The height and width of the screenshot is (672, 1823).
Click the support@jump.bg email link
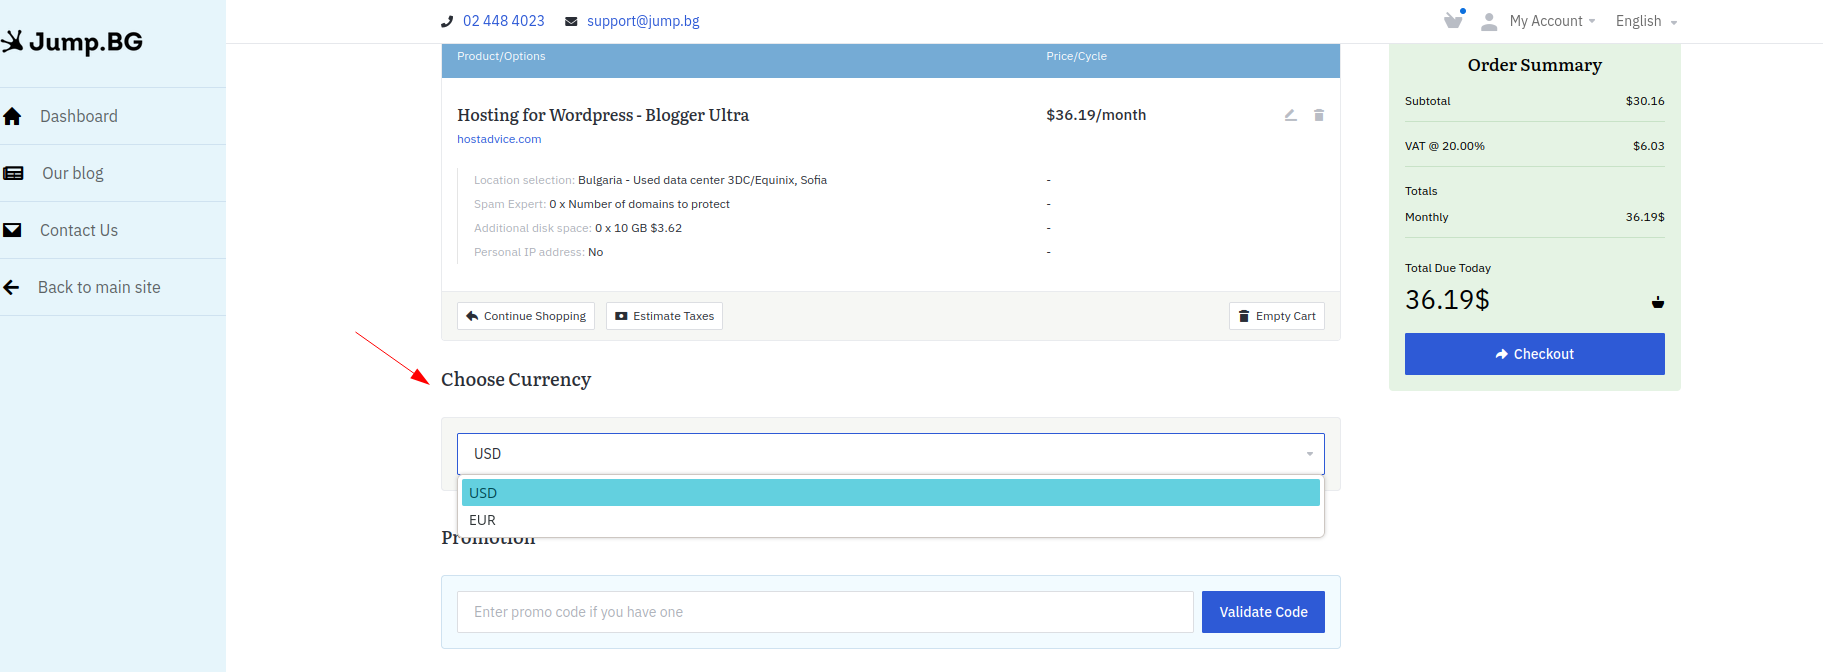[x=643, y=21]
